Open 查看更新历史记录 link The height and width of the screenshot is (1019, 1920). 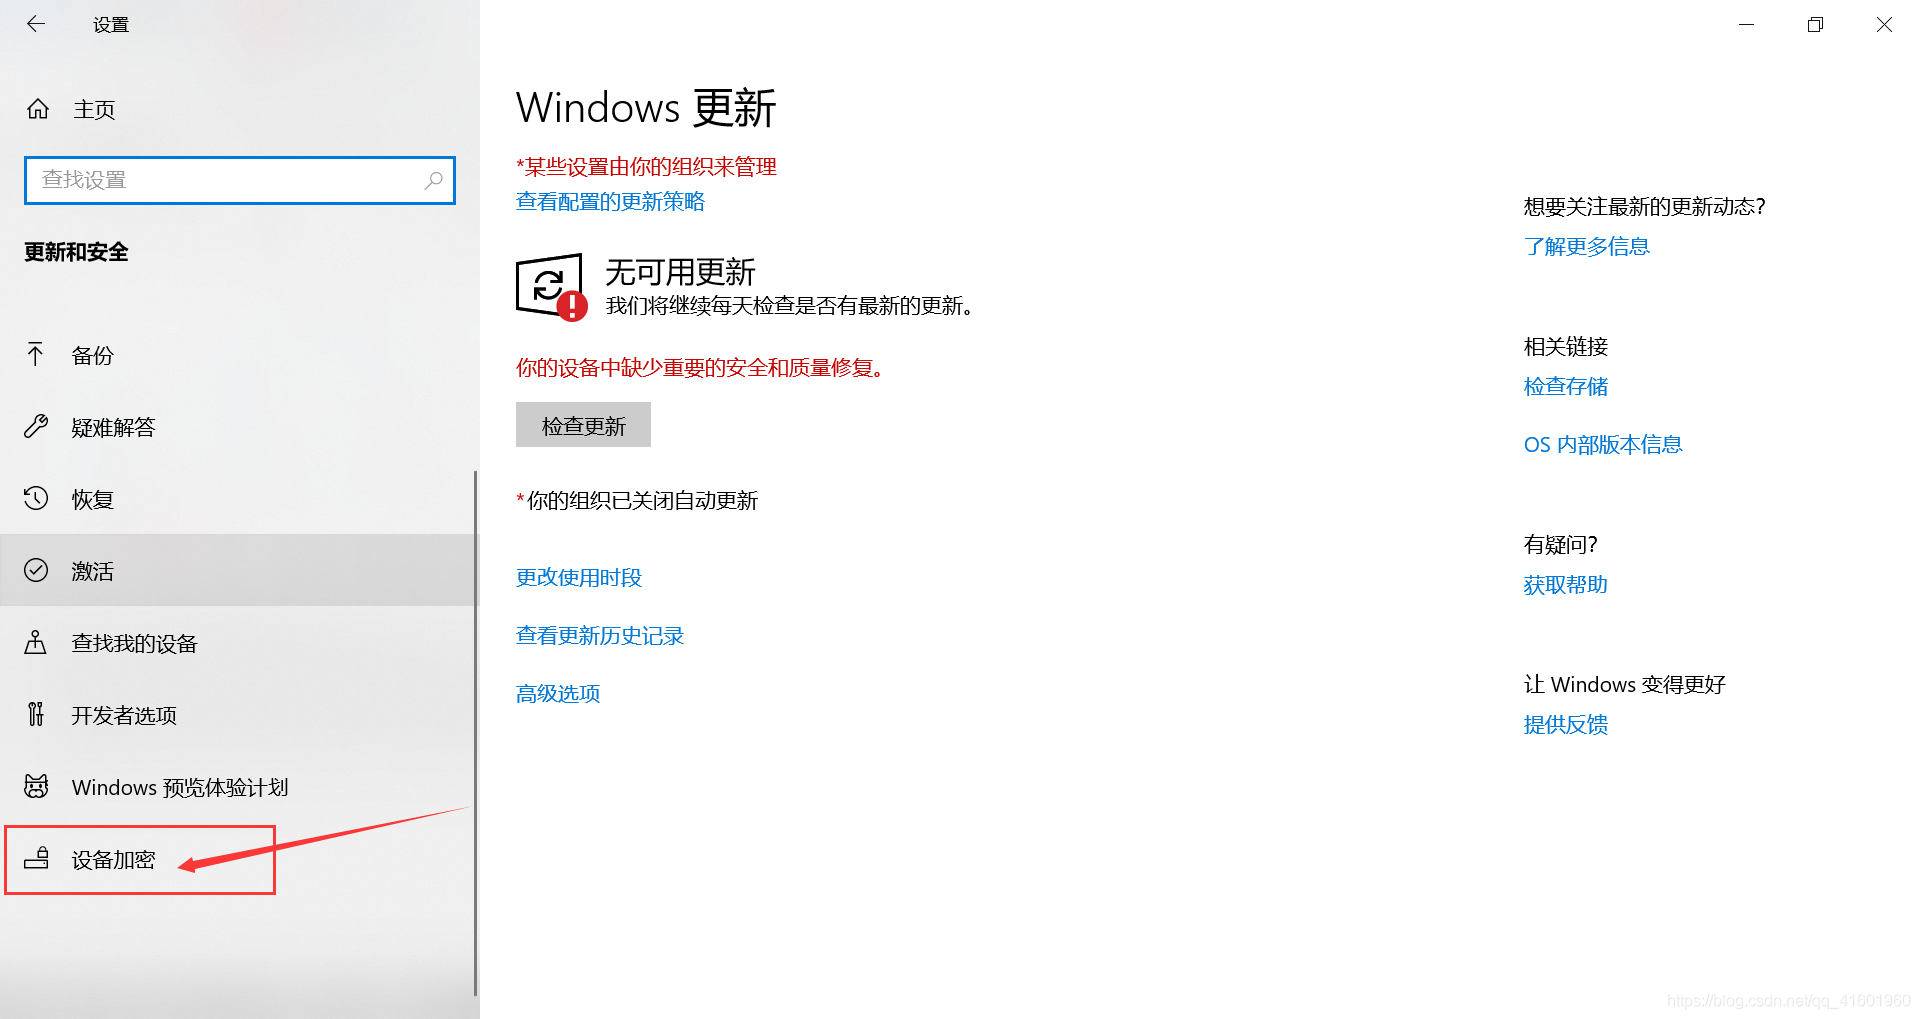pos(600,635)
